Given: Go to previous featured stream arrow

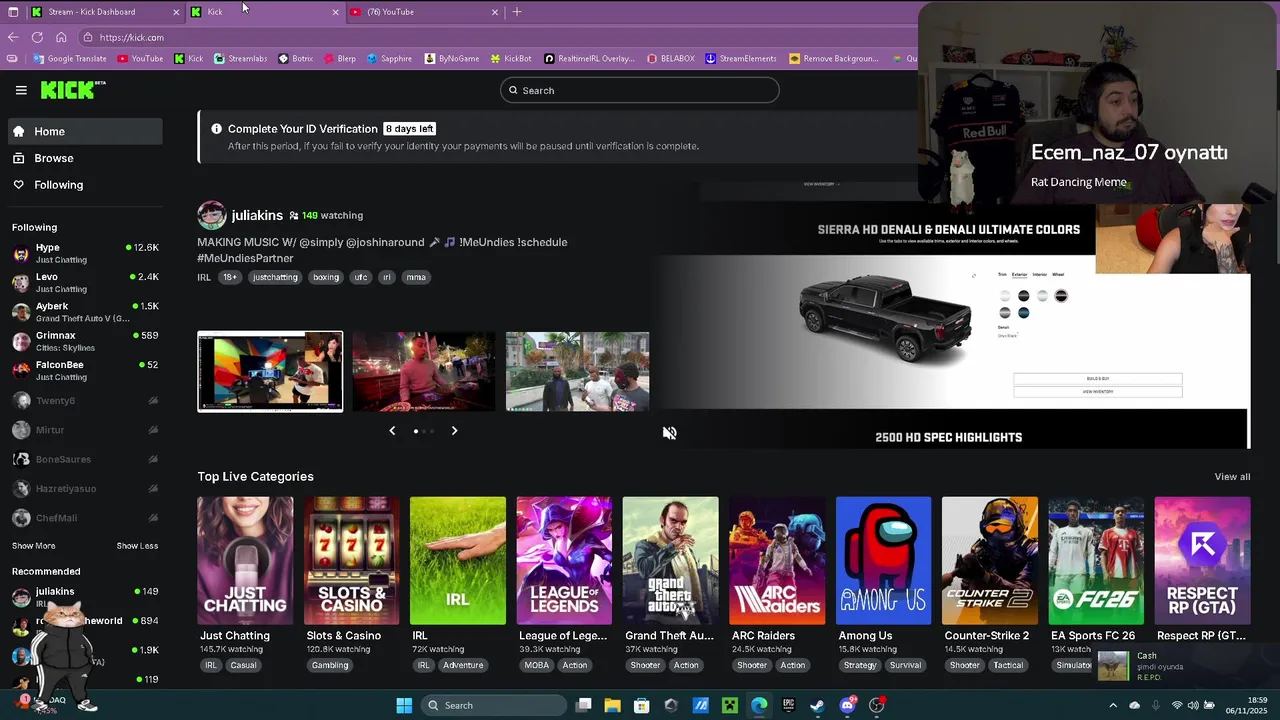Looking at the screenshot, I should tap(392, 430).
